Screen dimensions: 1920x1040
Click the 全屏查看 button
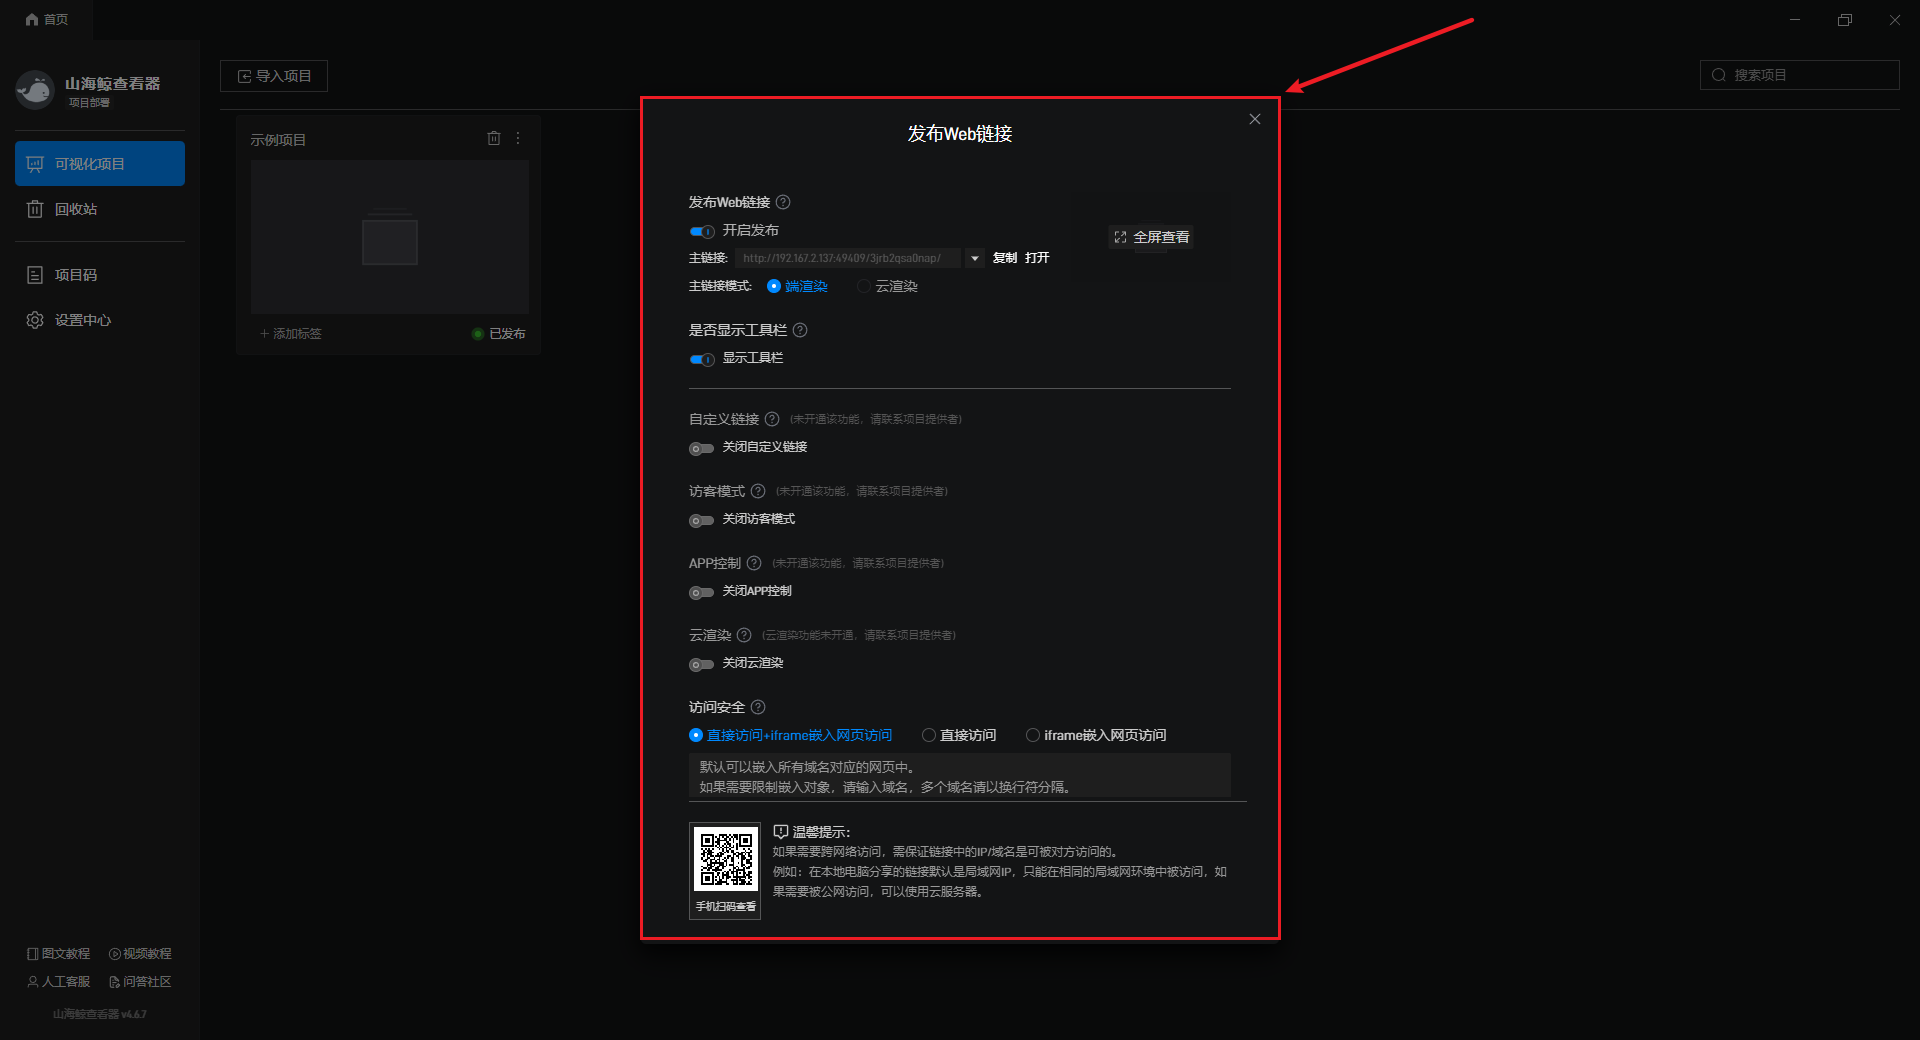[1151, 237]
